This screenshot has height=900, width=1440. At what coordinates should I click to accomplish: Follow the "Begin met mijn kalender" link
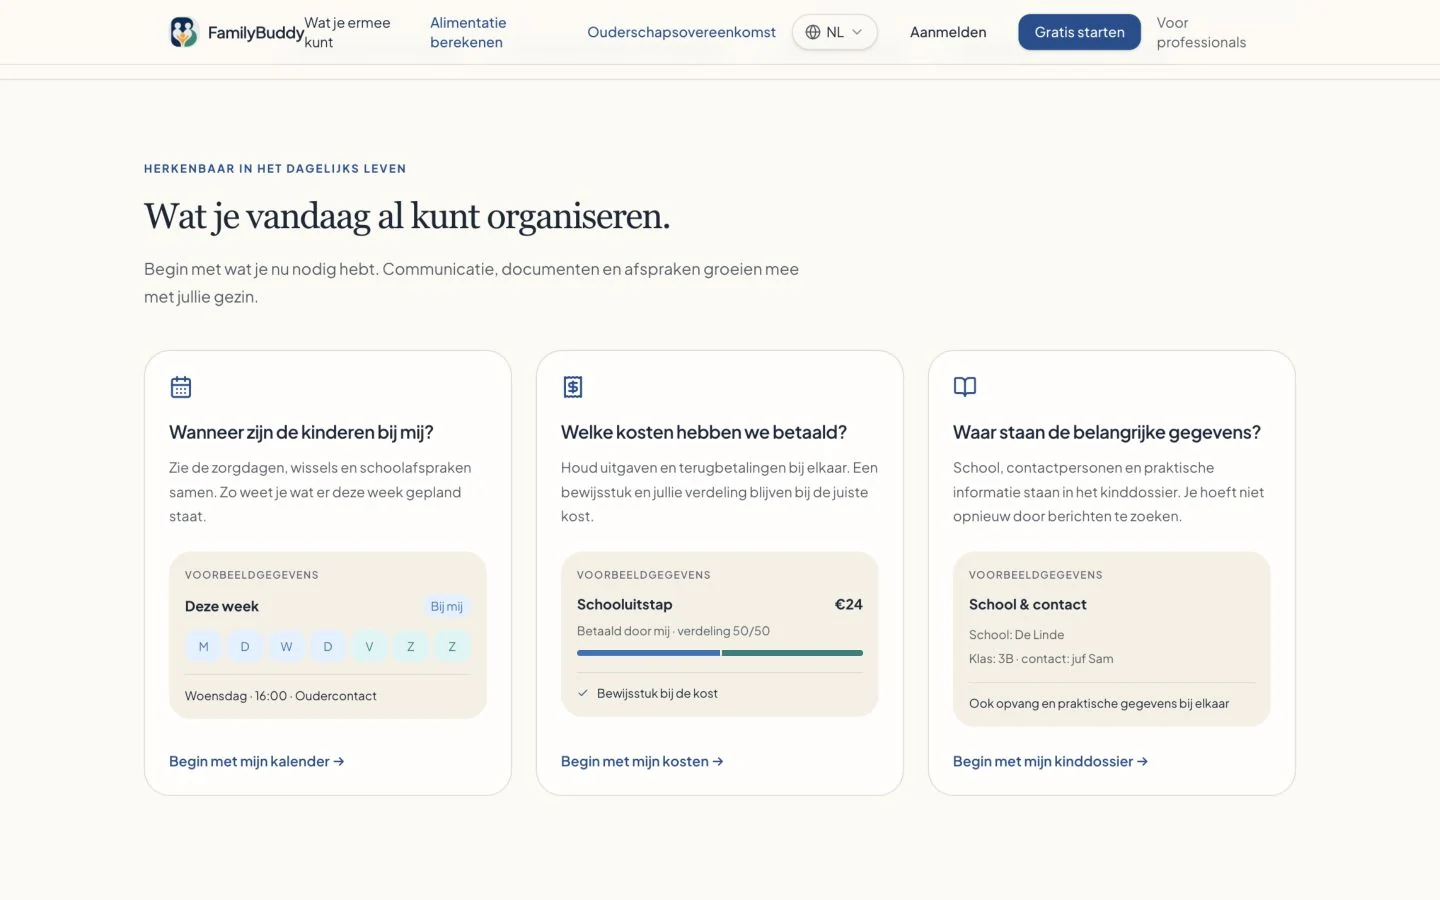[257, 761]
